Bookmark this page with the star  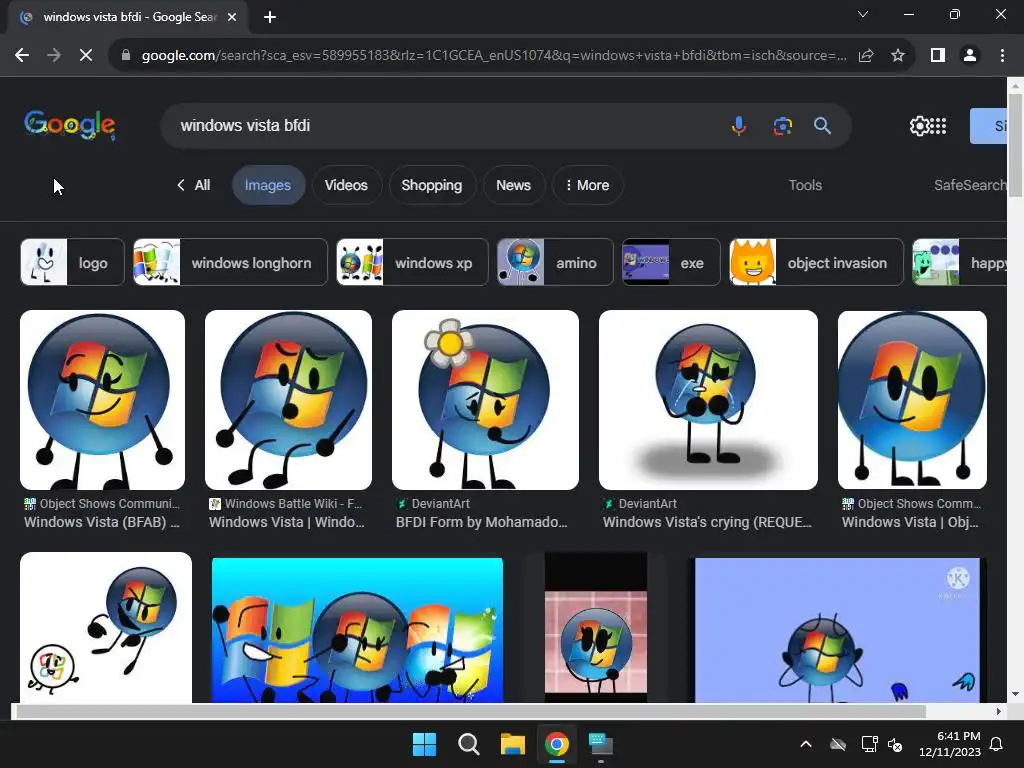[898, 56]
